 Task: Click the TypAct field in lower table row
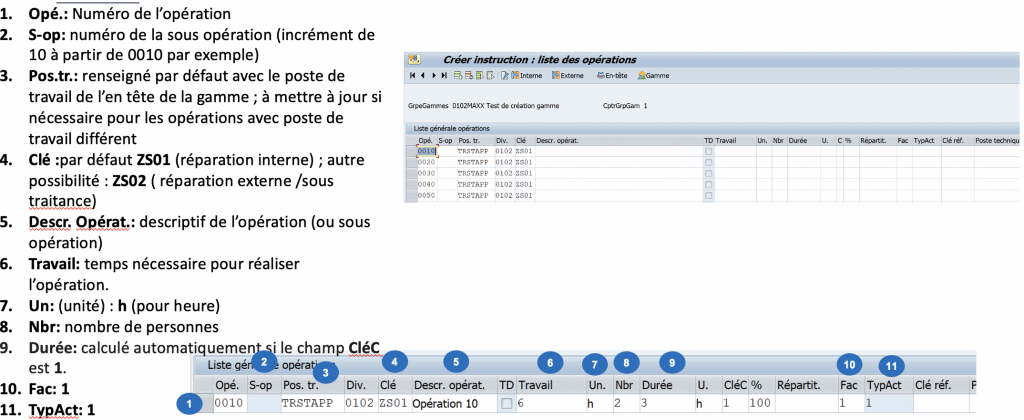pos(887,403)
